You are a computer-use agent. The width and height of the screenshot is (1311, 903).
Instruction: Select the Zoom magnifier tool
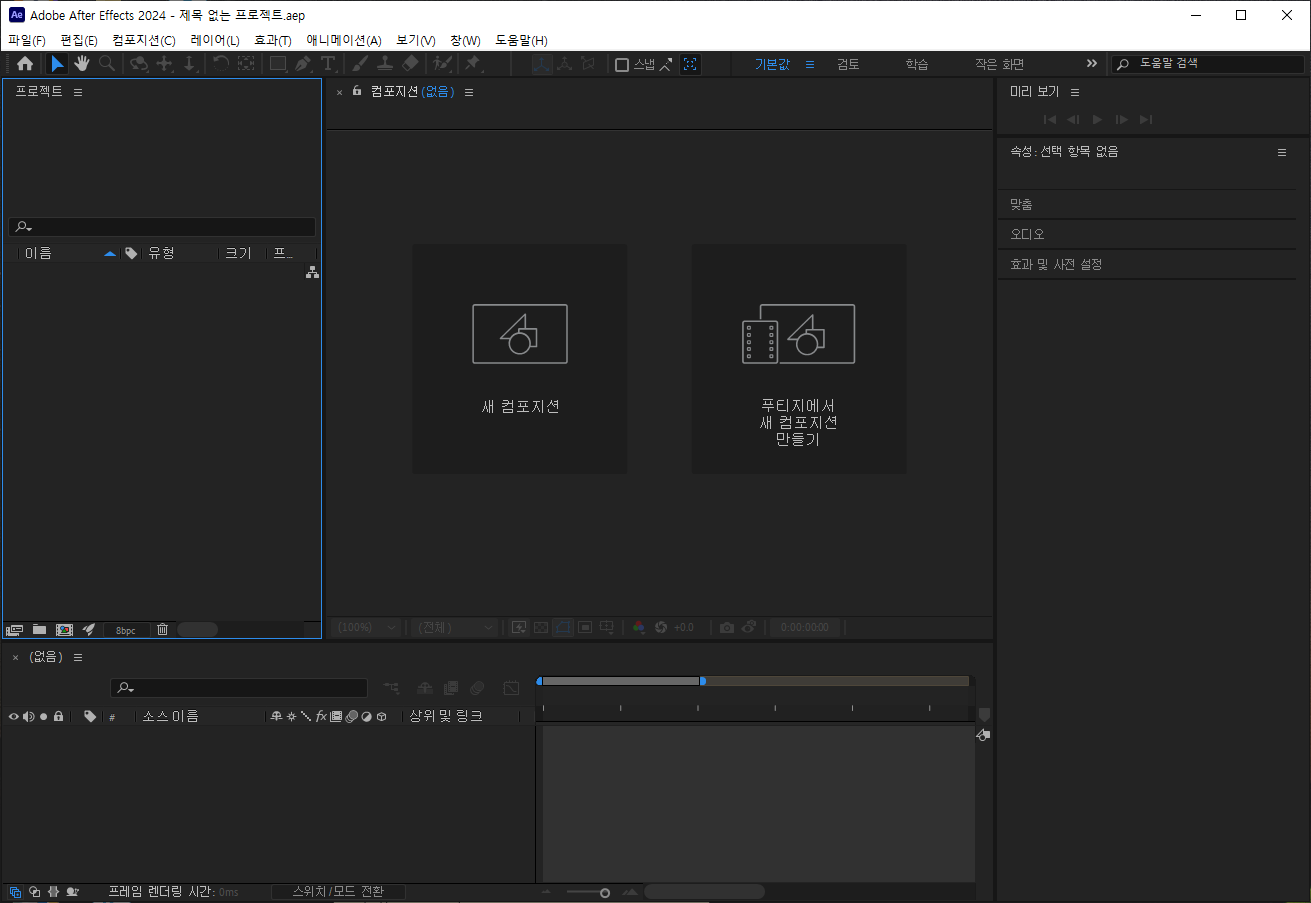(x=107, y=64)
